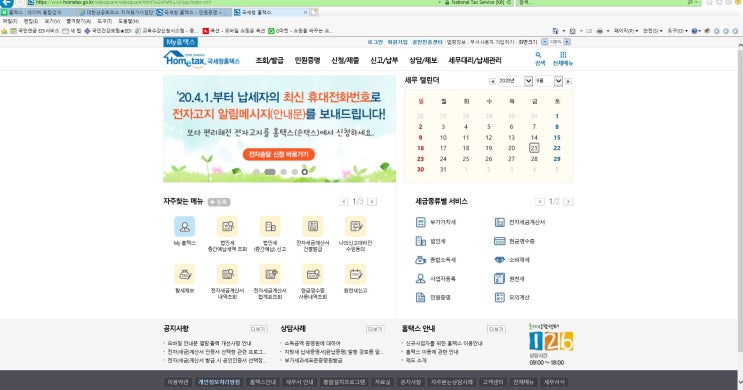This screenshot has width=743, height=390.
Task: Open the zoom 100% dropdown arrow
Action: (x=567, y=42)
